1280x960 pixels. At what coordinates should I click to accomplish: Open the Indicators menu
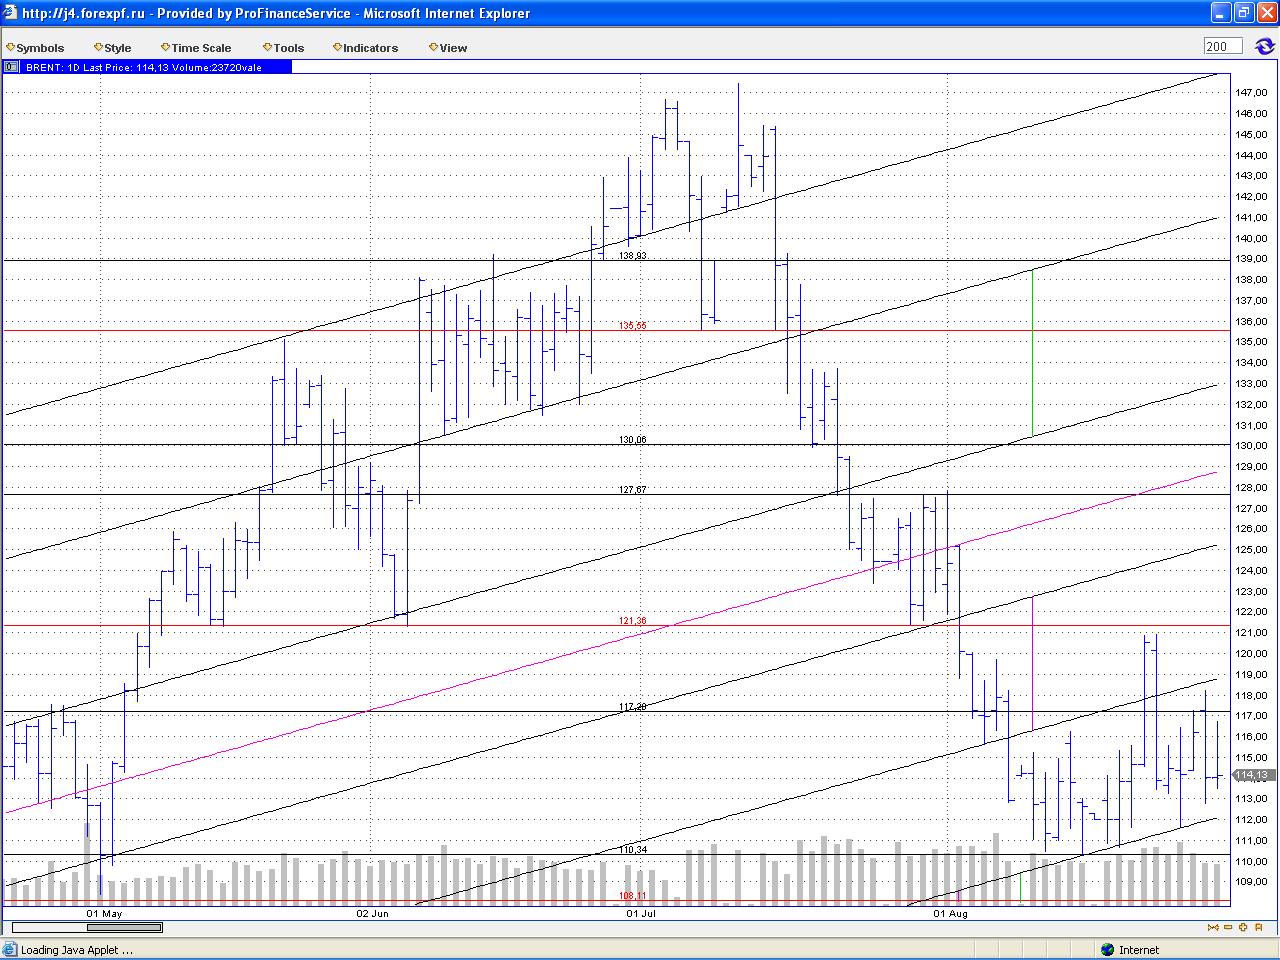pos(366,47)
